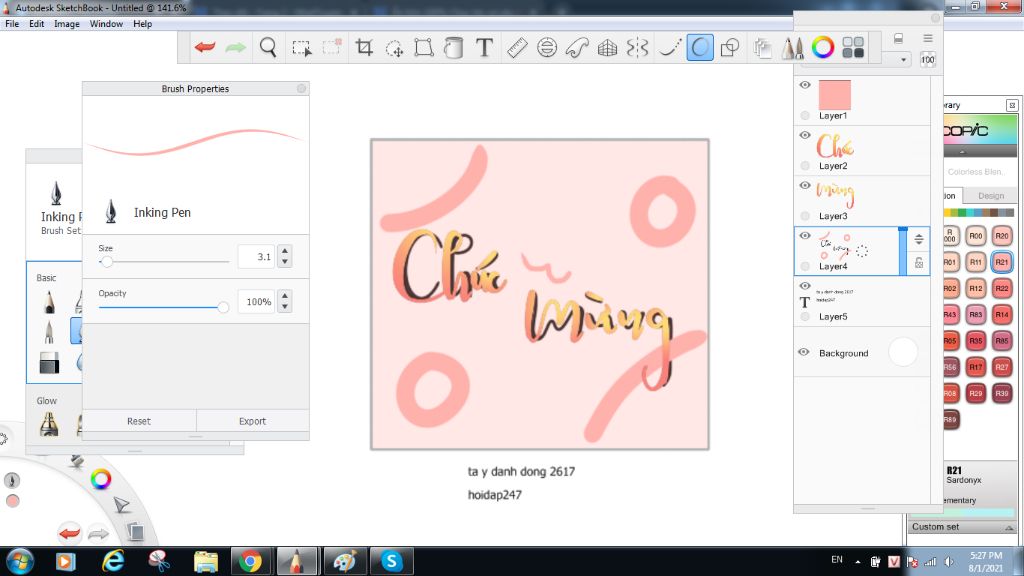This screenshot has height=576, width=1024.
Task: Close the Brush Properties panel
Action: pyautogui.click(x=301, y=88)
